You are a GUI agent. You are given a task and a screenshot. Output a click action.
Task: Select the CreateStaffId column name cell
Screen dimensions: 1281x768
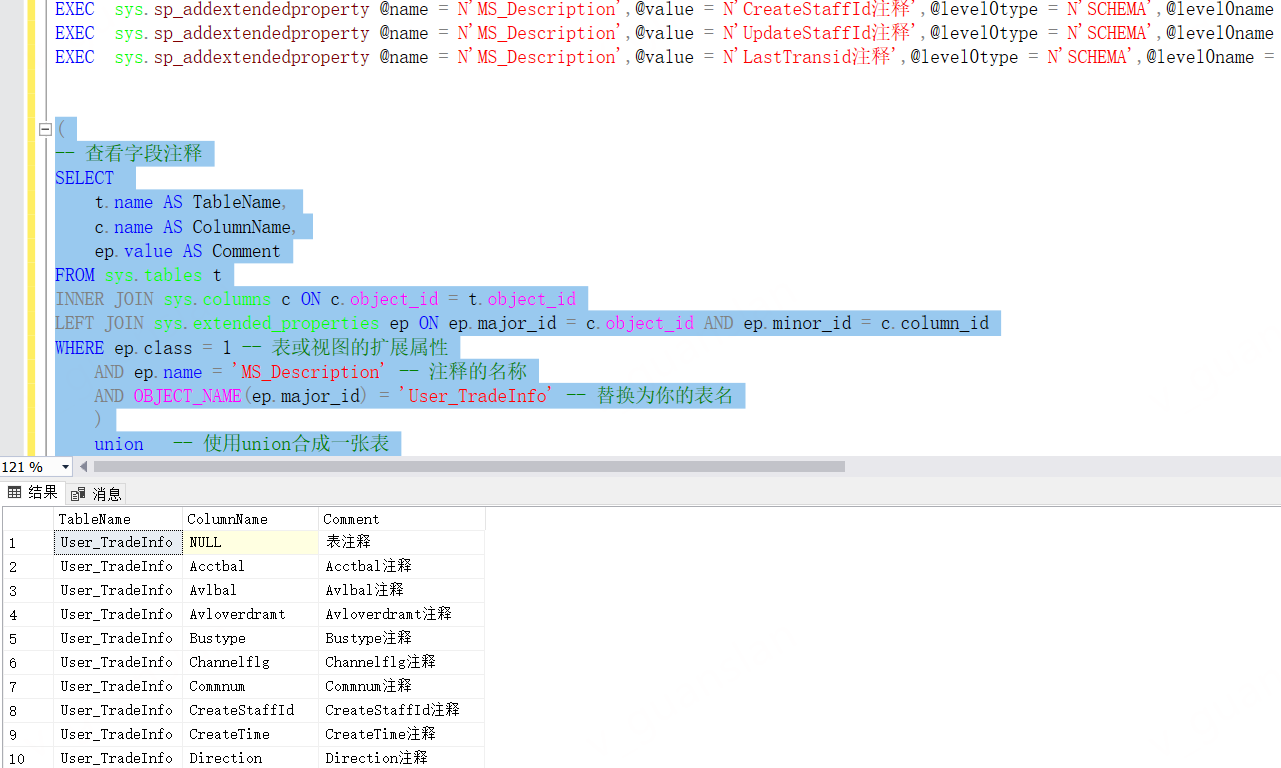pos(250,710)
